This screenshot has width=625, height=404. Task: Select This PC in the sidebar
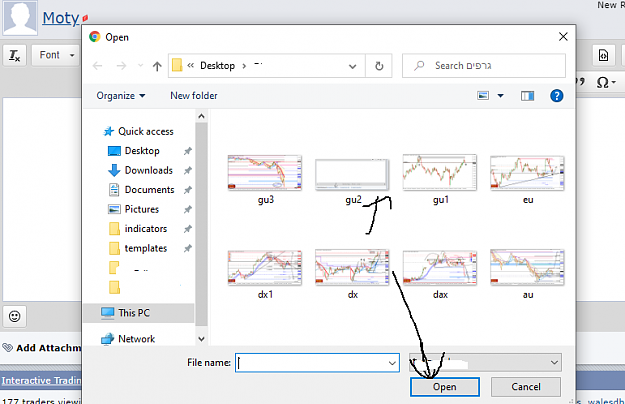click(x=138, y=313)
